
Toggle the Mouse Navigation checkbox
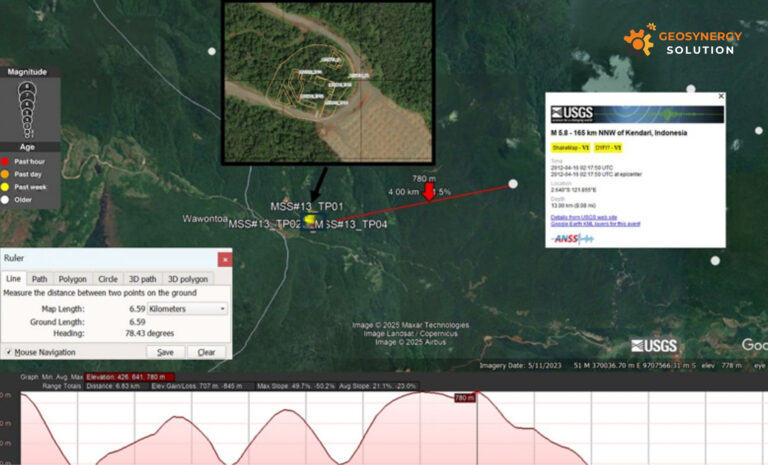coord(8,352)
